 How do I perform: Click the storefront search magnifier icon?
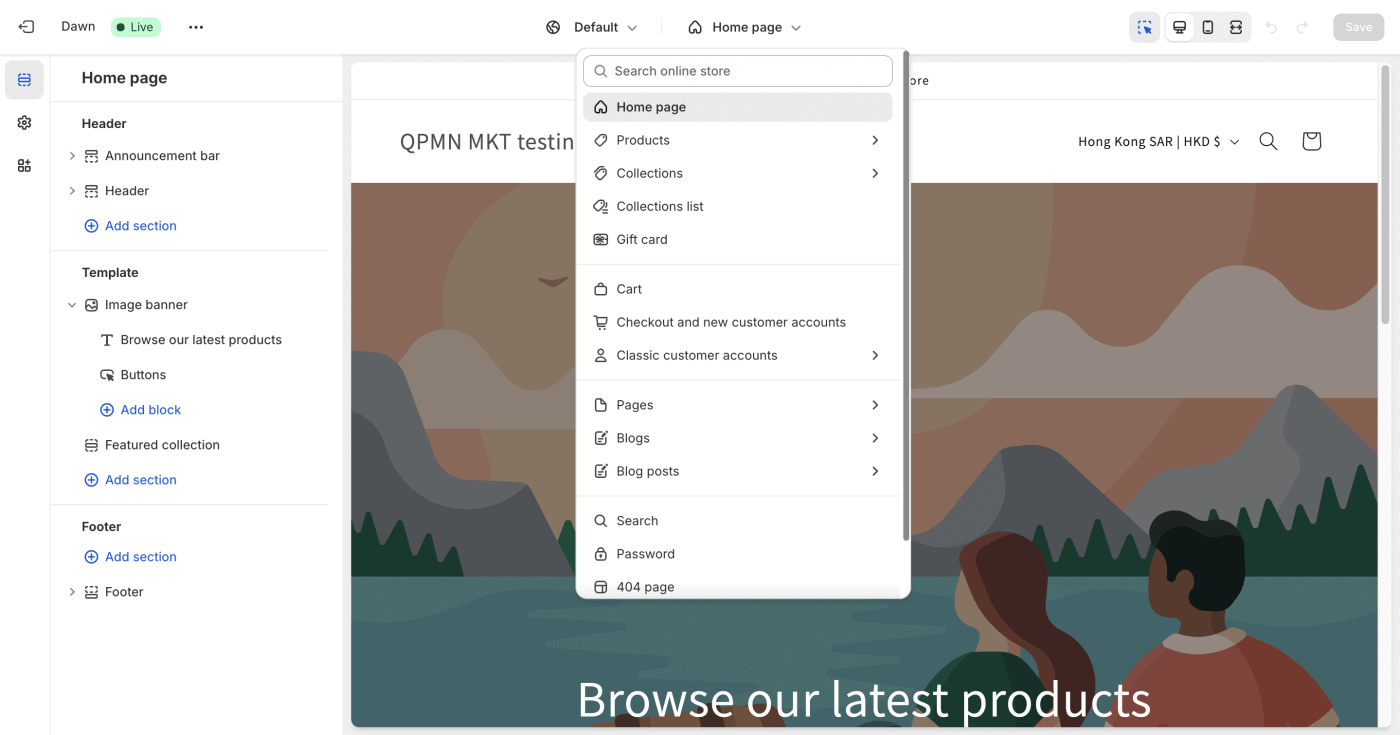point(1268,141)
